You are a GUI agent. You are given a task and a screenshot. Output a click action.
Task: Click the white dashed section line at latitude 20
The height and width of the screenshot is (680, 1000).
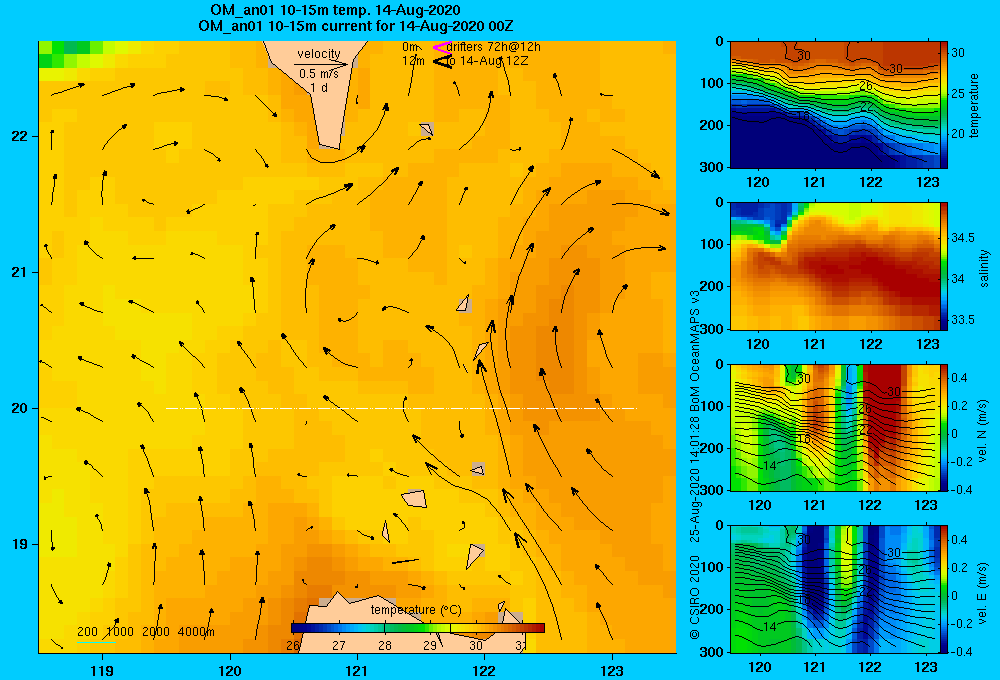pyautogui.click(x=401, y=408)
